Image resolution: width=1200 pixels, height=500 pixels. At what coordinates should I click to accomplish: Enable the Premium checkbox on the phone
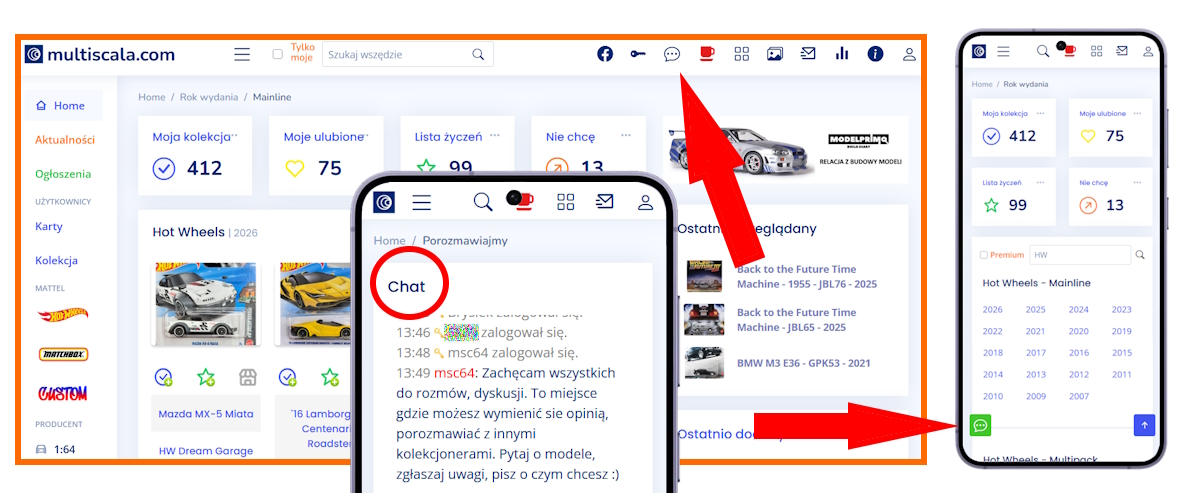tap(984, 255)
